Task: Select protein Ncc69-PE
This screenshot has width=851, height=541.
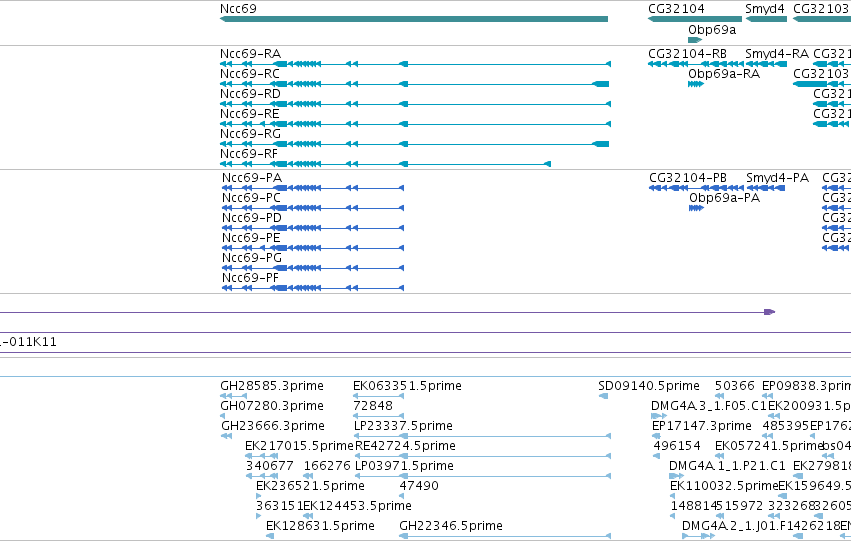Action: pos(313,248)
